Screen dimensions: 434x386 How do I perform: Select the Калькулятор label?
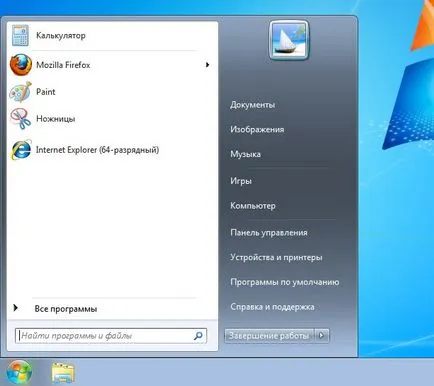61,35
